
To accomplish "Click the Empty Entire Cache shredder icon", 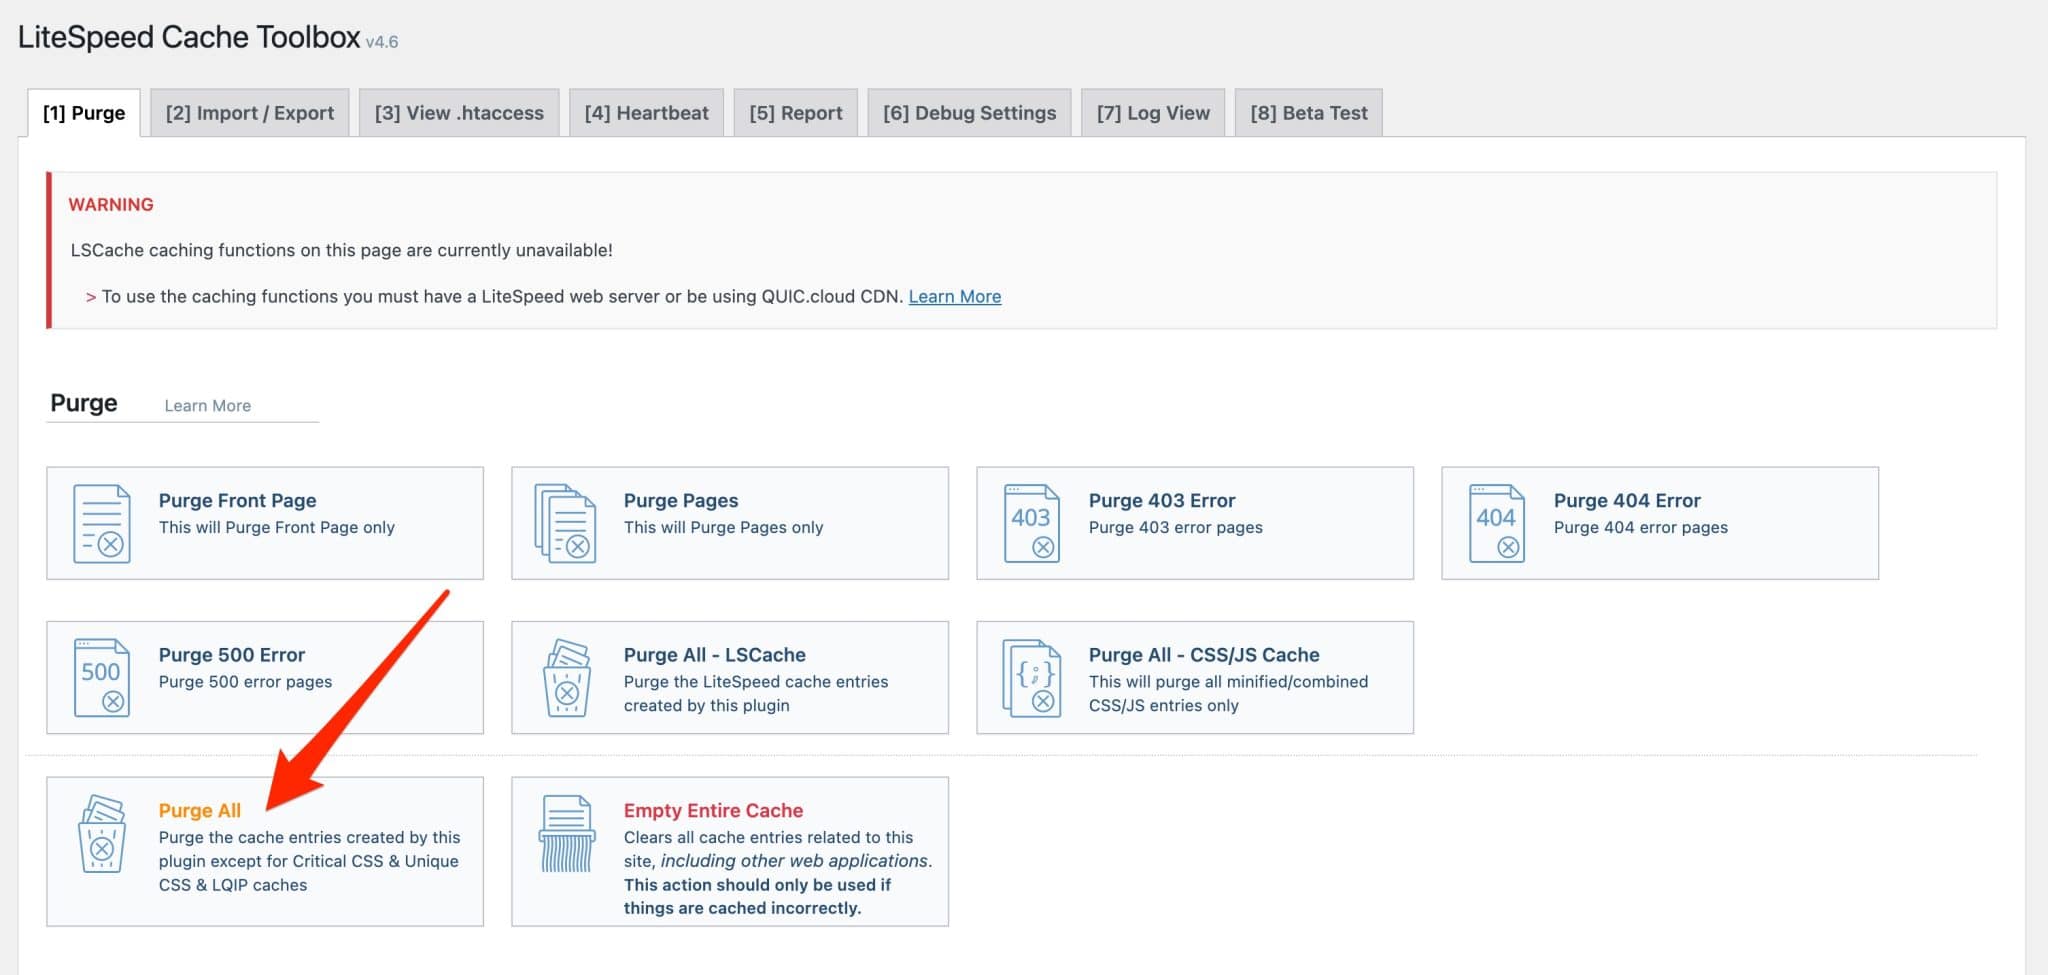I will pyautogui.click(x=567, y=833).
